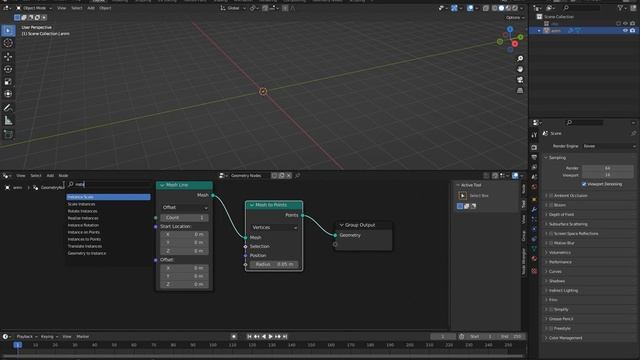Toggle camera view icon in viewport

click(520, 80)
